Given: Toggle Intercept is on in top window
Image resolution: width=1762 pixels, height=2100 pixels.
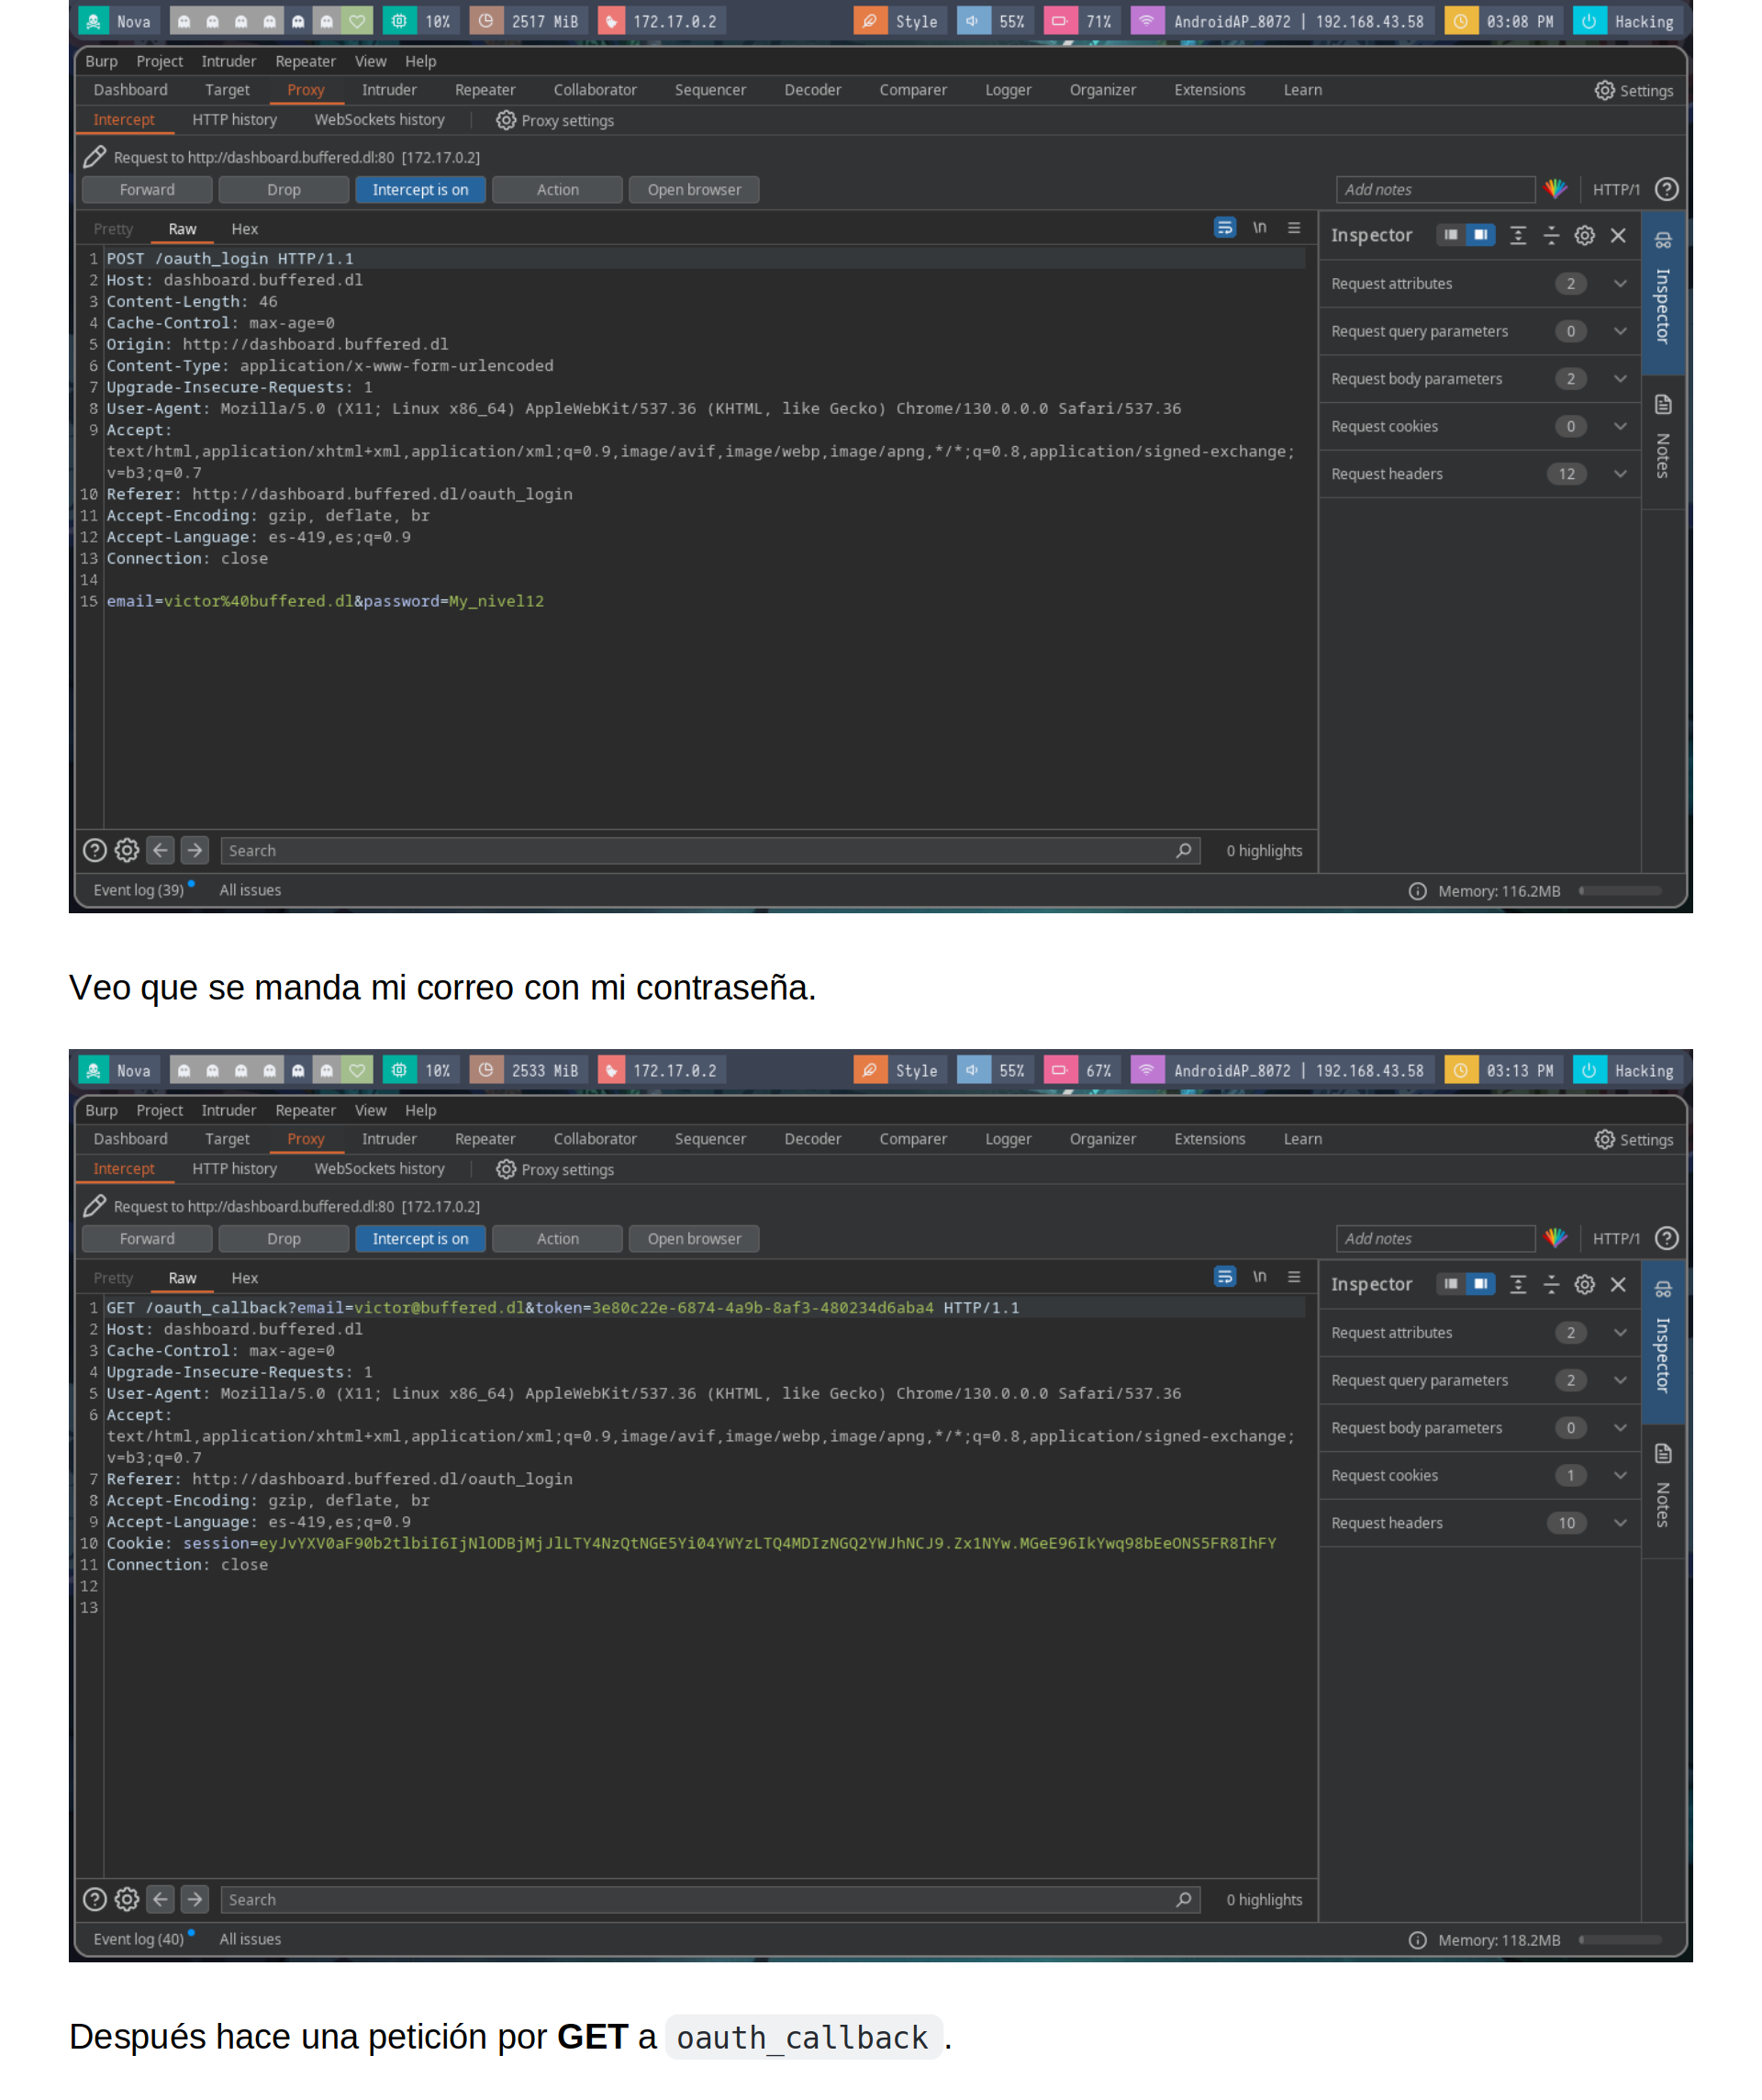Looking at the screenshot, I should coord(420,190).
